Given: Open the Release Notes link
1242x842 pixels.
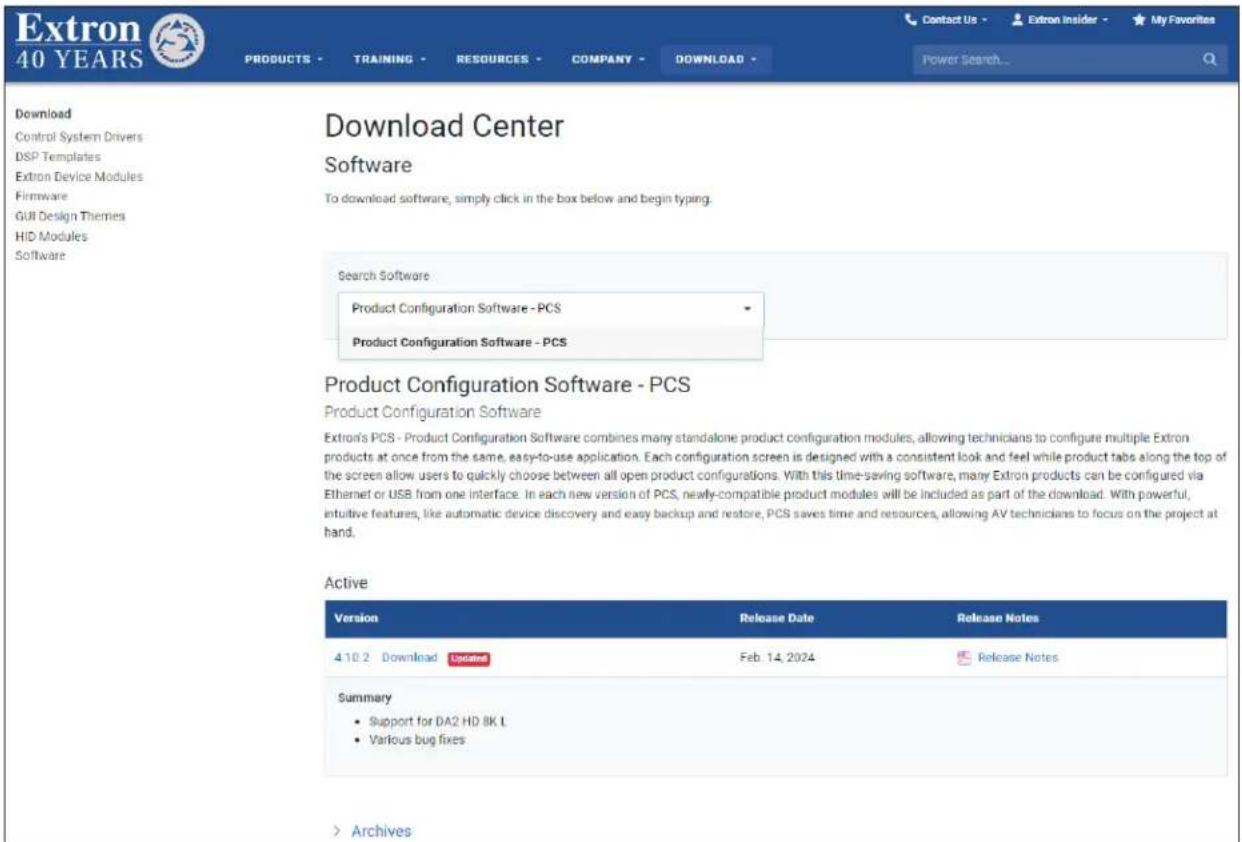Looking at the screenshot, I should click(1017, 657).
